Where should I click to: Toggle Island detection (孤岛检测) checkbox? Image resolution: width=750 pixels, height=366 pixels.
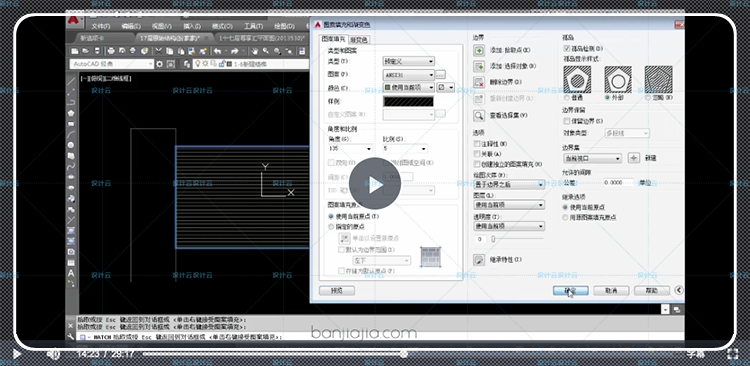[x=567, y=49]
